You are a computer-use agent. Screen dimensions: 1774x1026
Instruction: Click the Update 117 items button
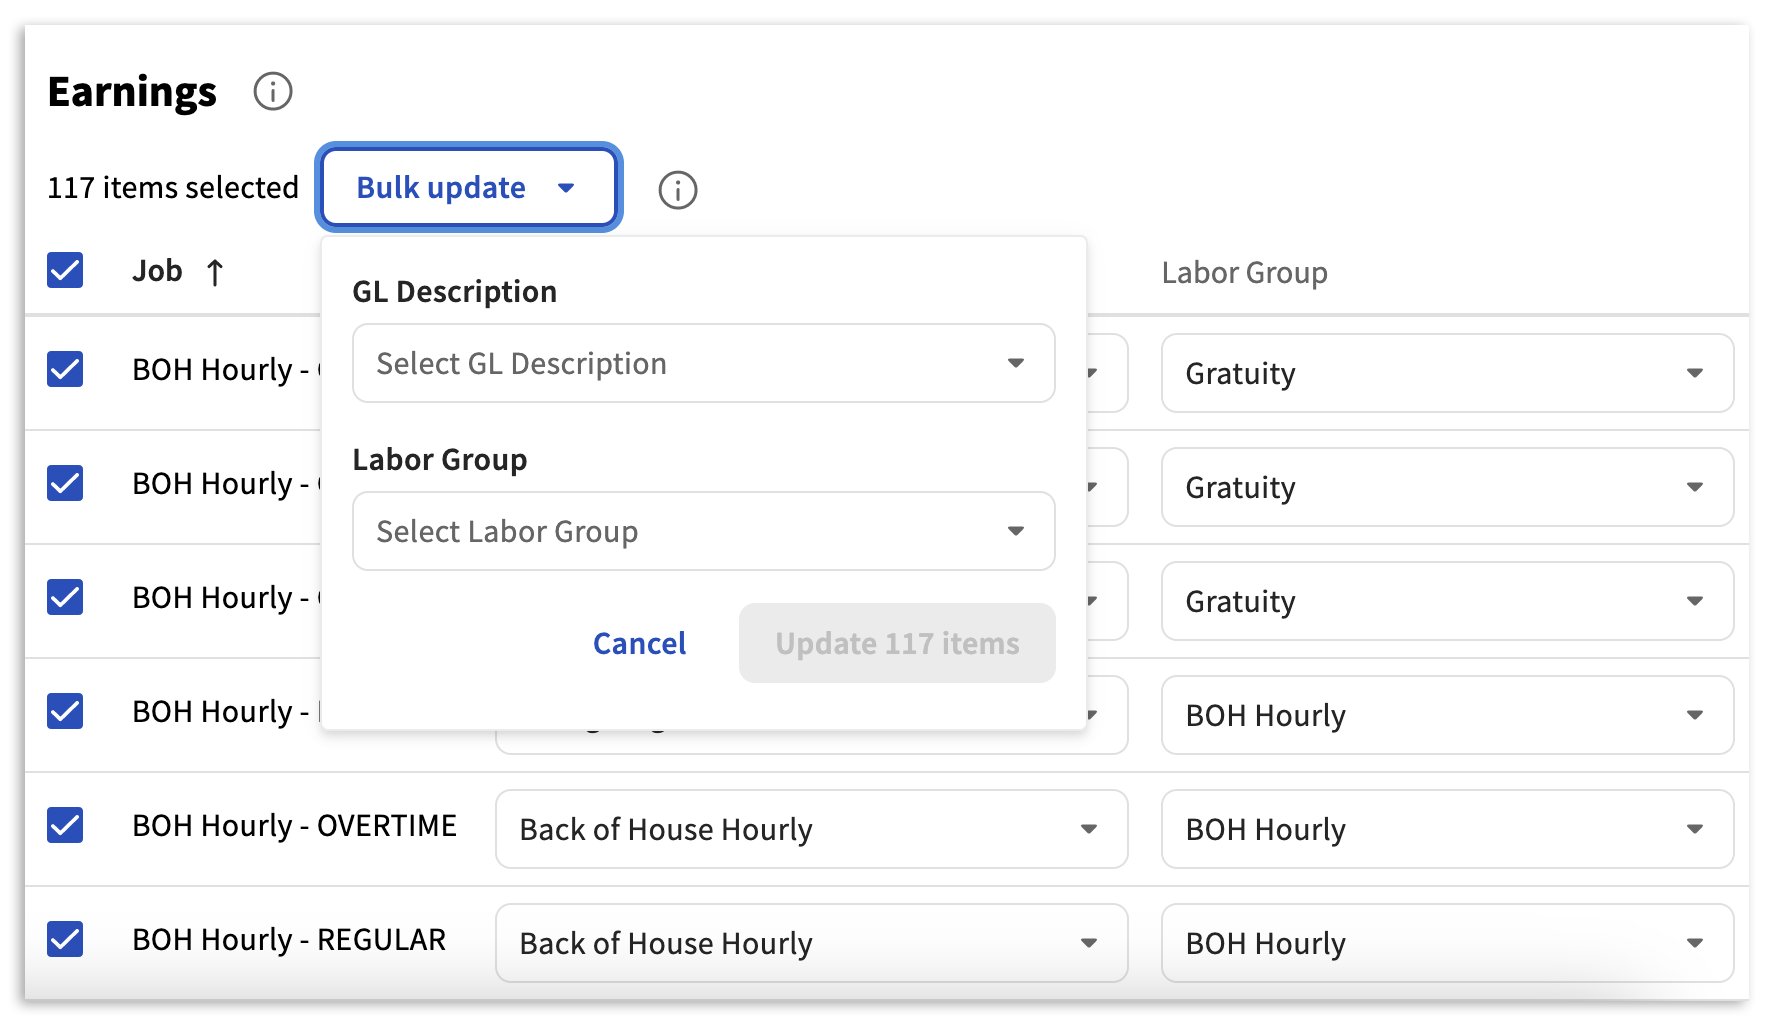pos(897,644)
